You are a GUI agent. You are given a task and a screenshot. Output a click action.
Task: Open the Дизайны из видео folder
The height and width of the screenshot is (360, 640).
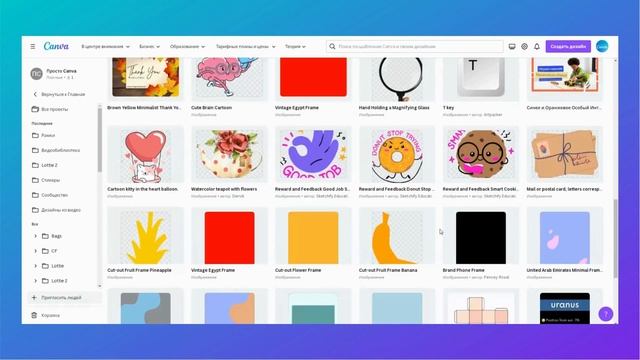pyautogui.click(x=56, y=210)
